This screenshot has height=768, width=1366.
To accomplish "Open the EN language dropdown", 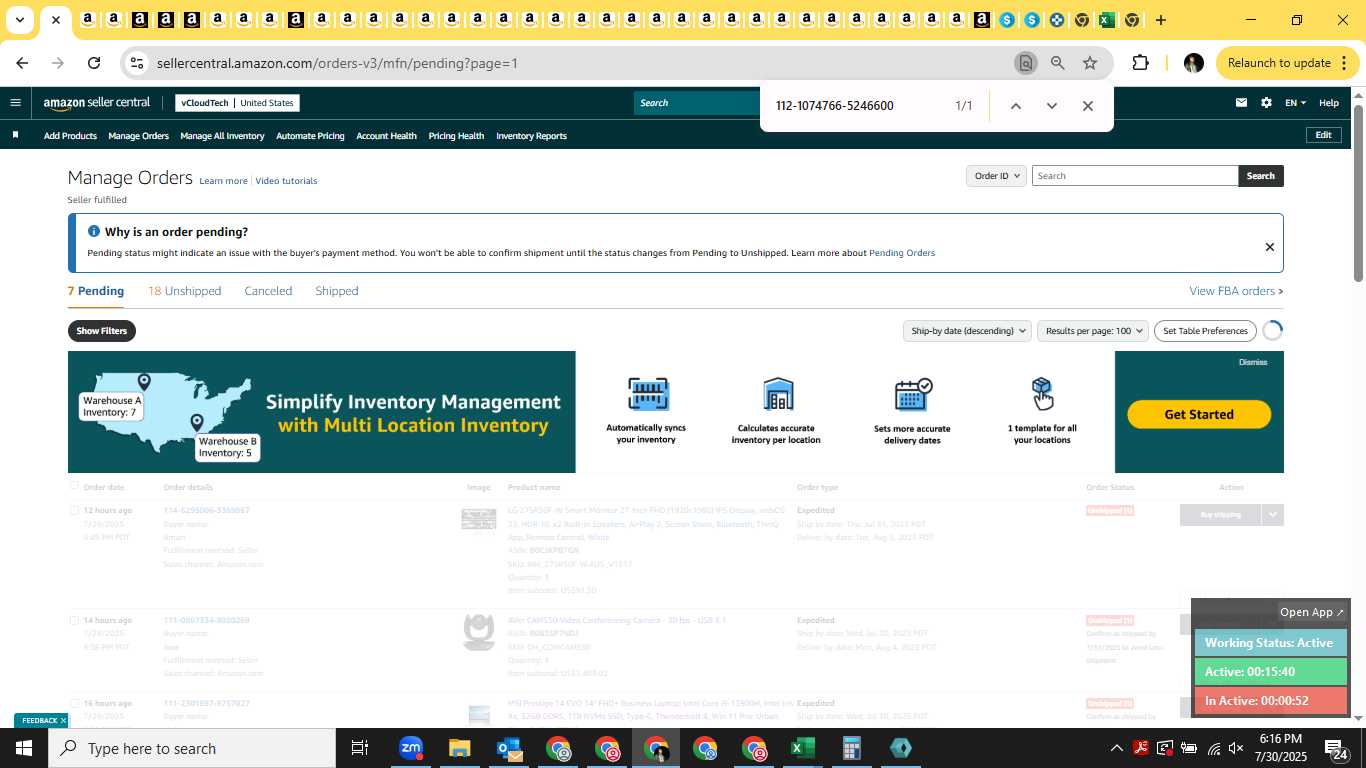I will (1295, 102).
